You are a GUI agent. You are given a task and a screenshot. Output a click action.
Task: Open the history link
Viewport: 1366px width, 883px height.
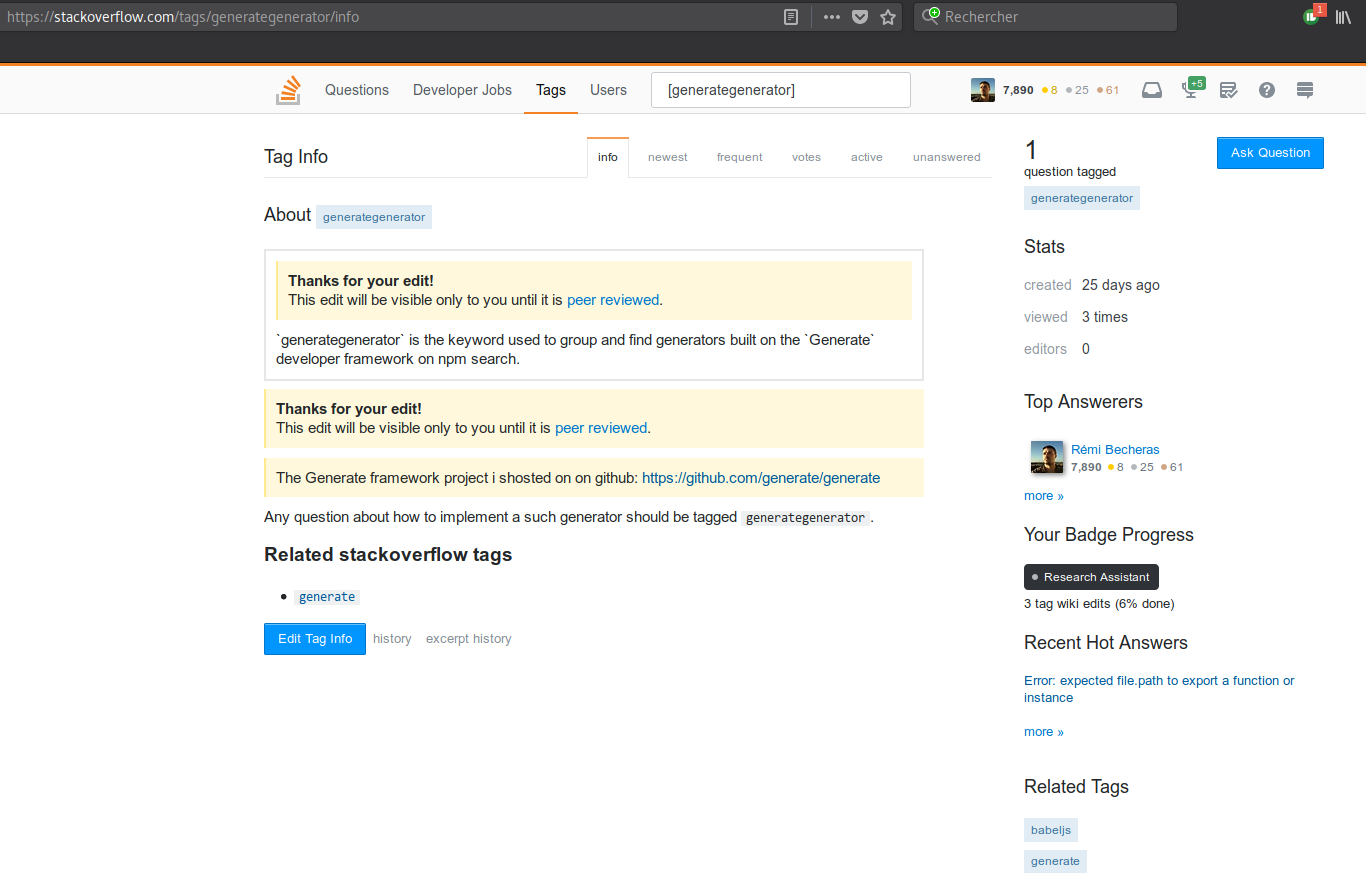pyautogui.click(x=392, y=639)
